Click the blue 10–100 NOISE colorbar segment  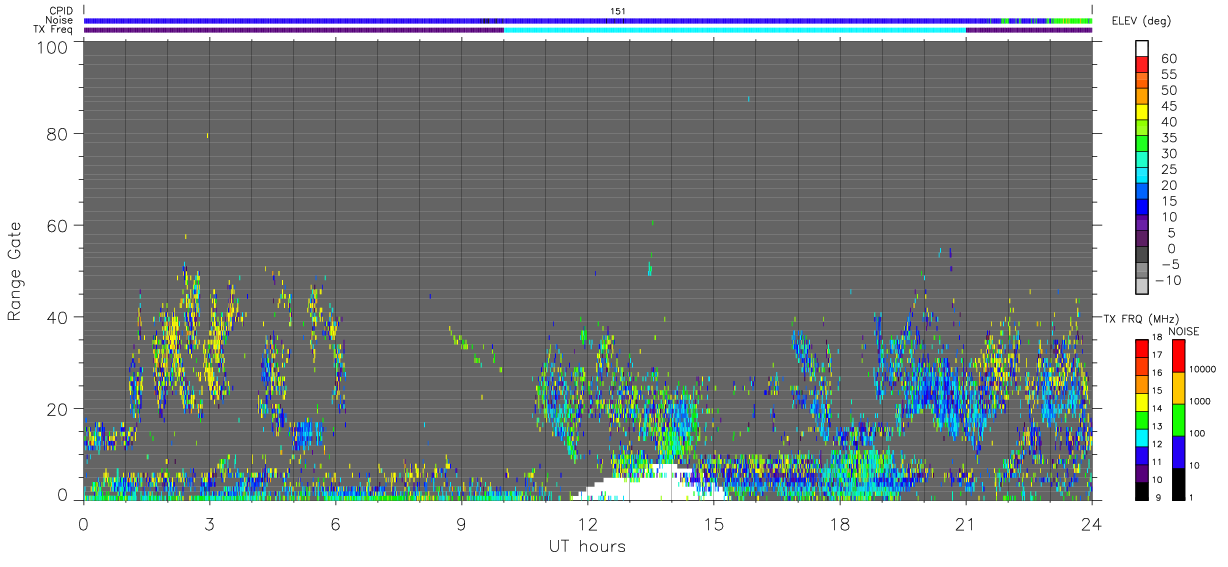click(1177, 452)
